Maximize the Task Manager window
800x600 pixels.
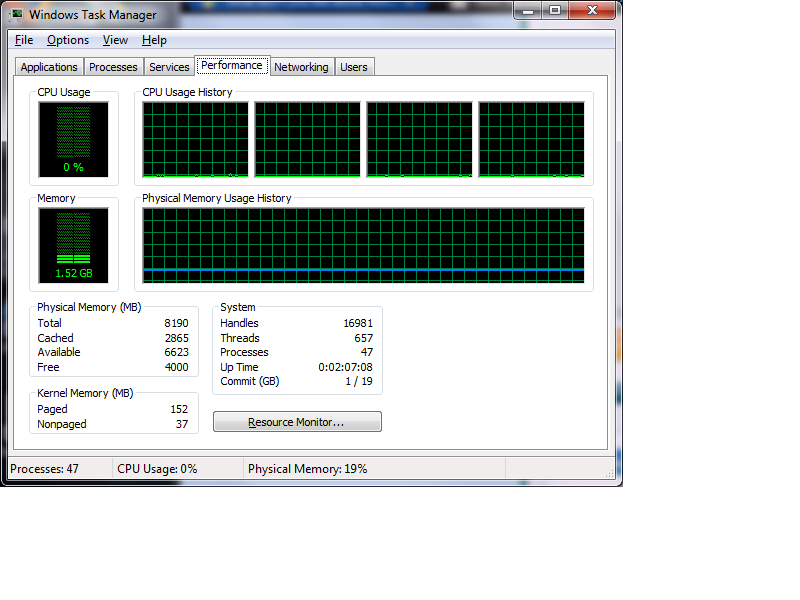coord(555,10)
